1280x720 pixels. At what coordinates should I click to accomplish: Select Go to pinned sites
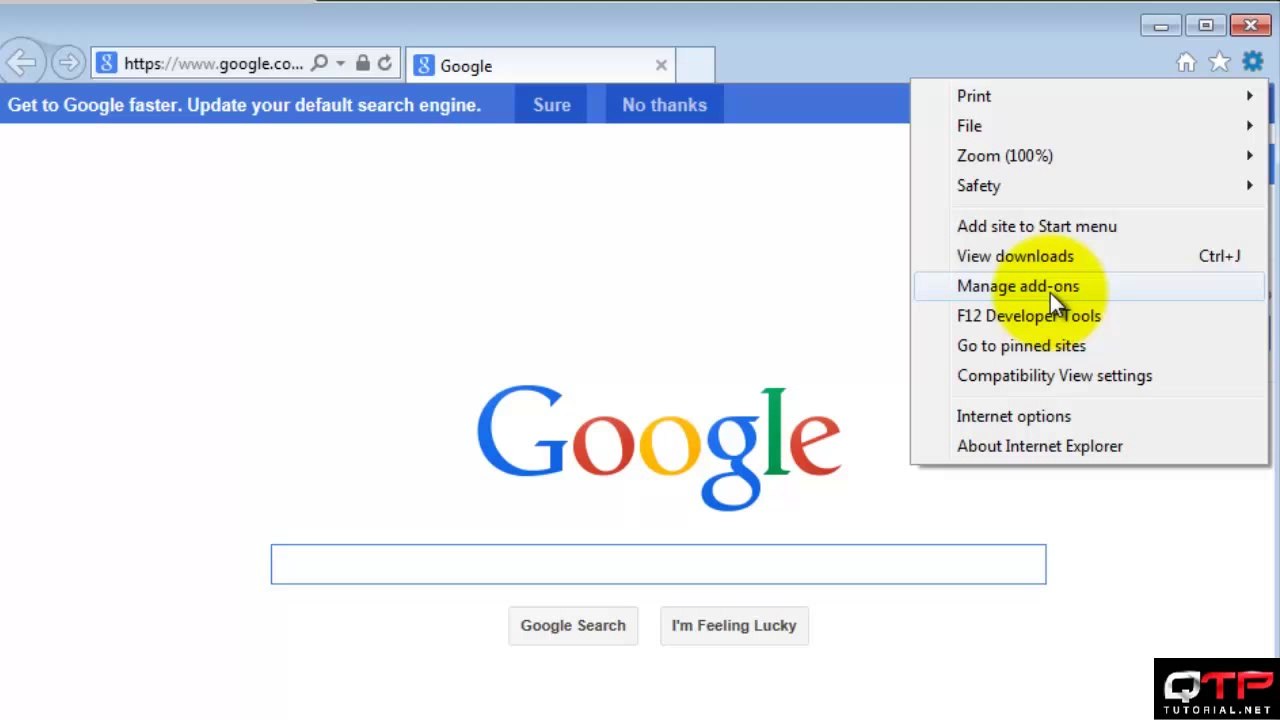tap(1090, 346)
